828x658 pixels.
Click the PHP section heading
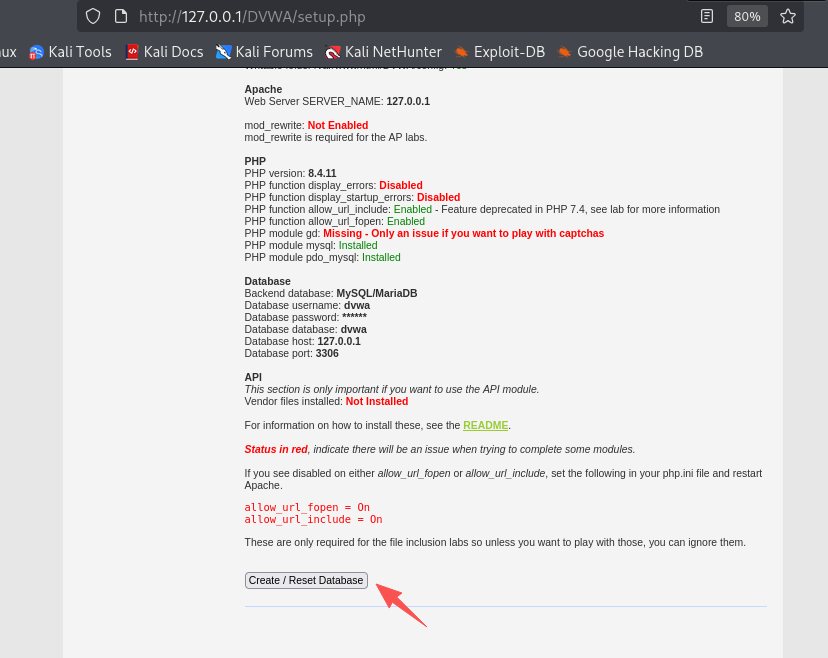pyautogui.click(x=255, y=161)
